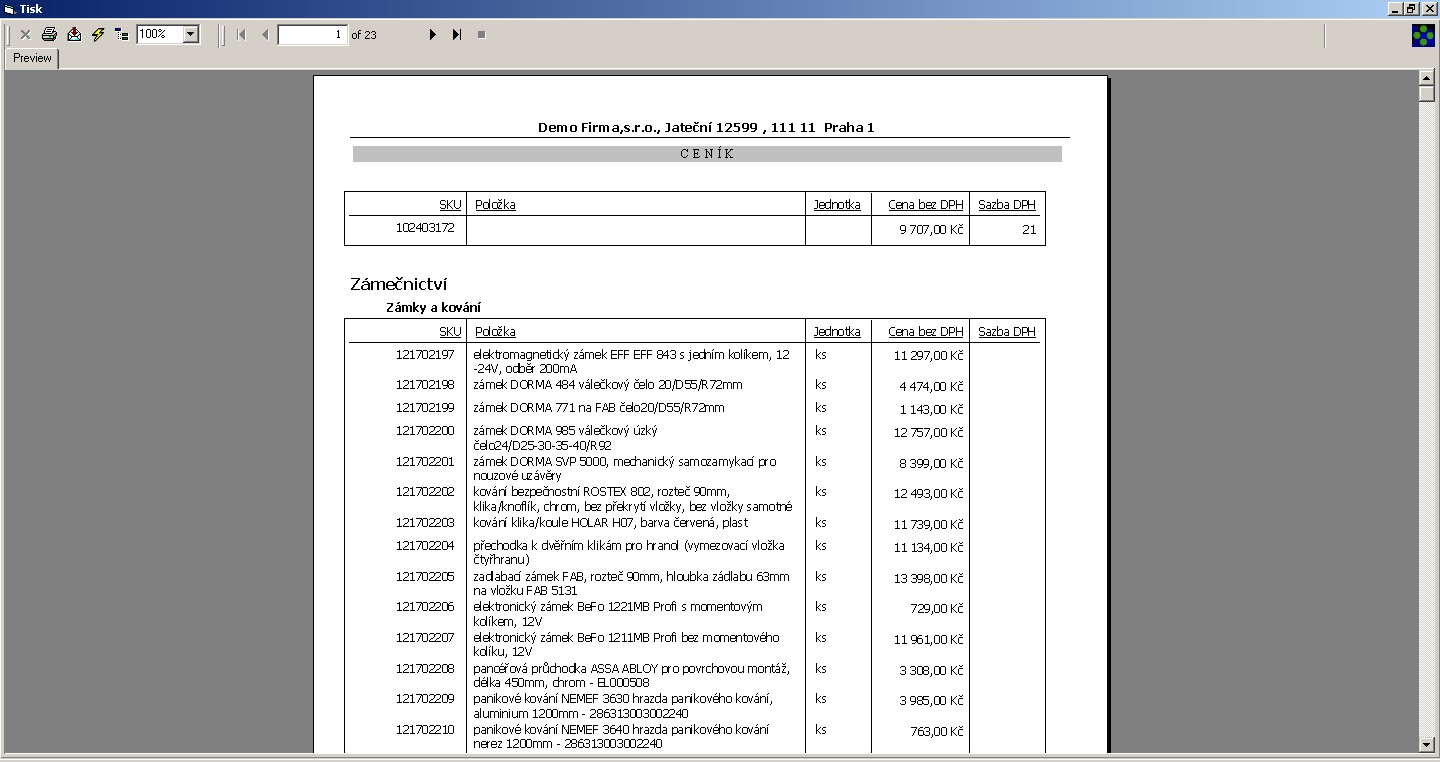1440x762 pixels.
Task: Click the Tisk window icon in title bar
Action: (x=9, y=9)
